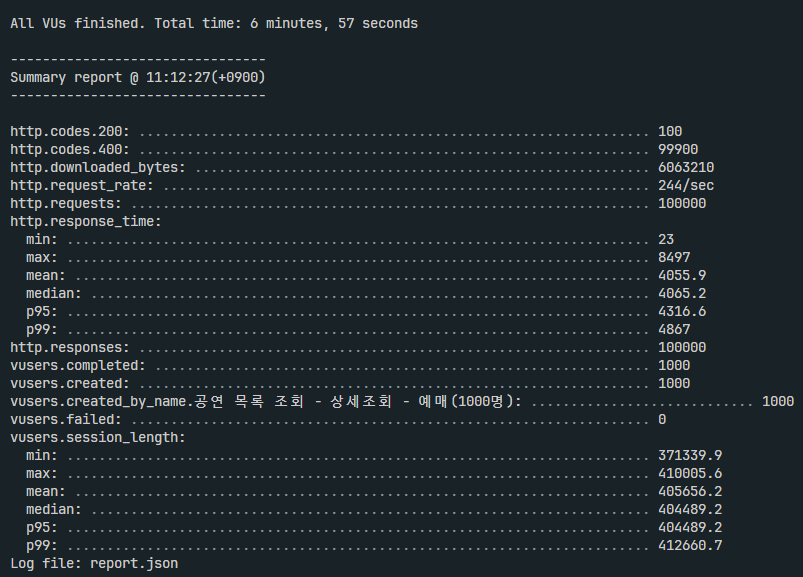Click the vusers.created: label
The height and width of the screenshot is (577, 803).
(x=70, y=383)
